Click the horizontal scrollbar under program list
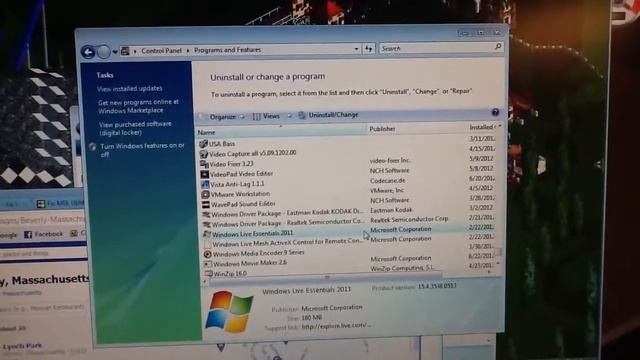 tap(327, 277)
